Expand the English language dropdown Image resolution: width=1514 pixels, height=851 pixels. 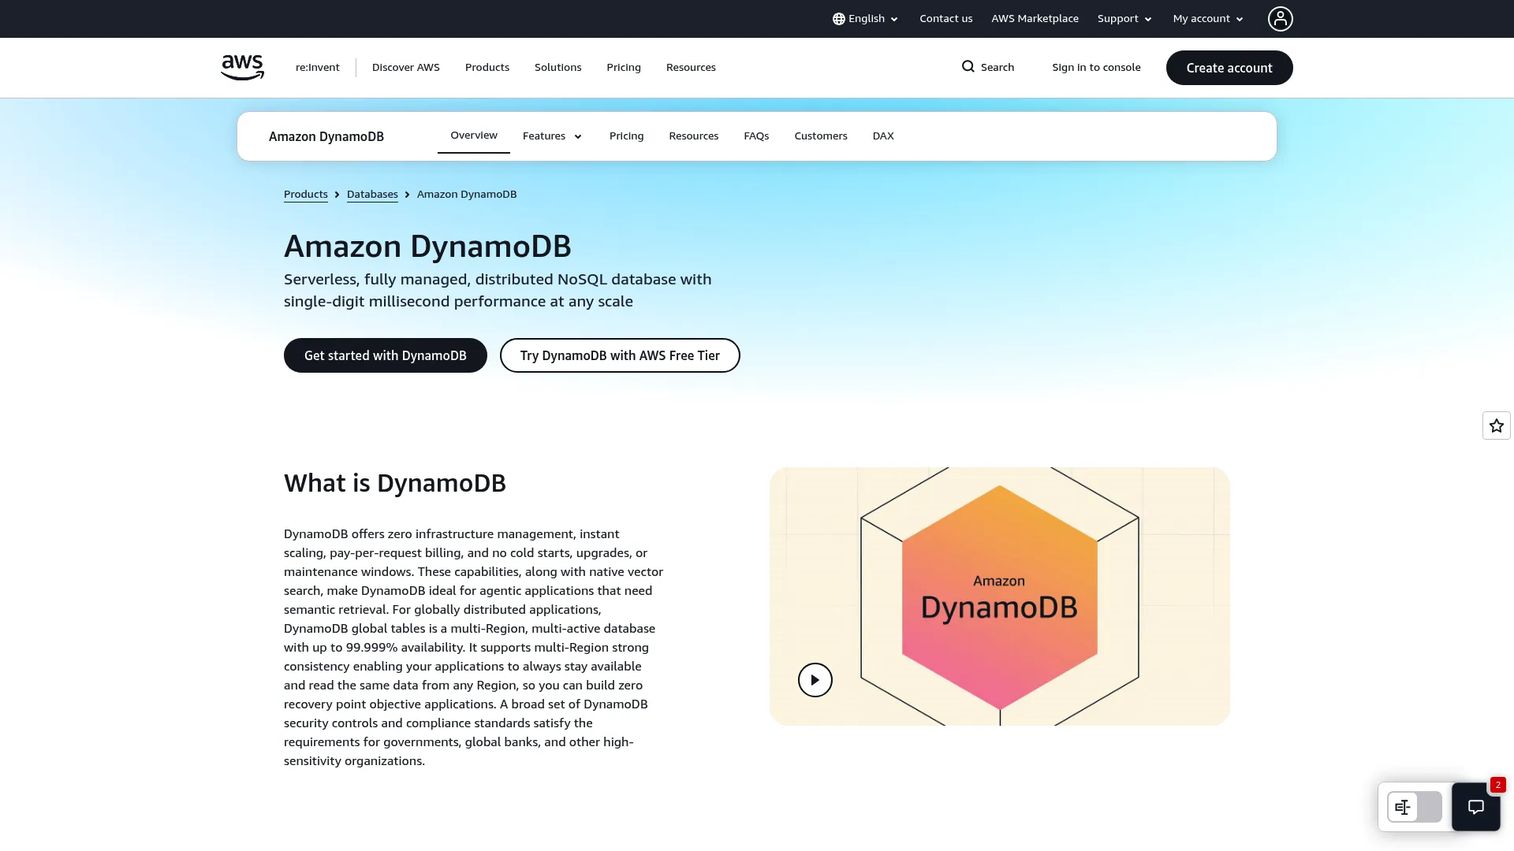tap(866, 19)
